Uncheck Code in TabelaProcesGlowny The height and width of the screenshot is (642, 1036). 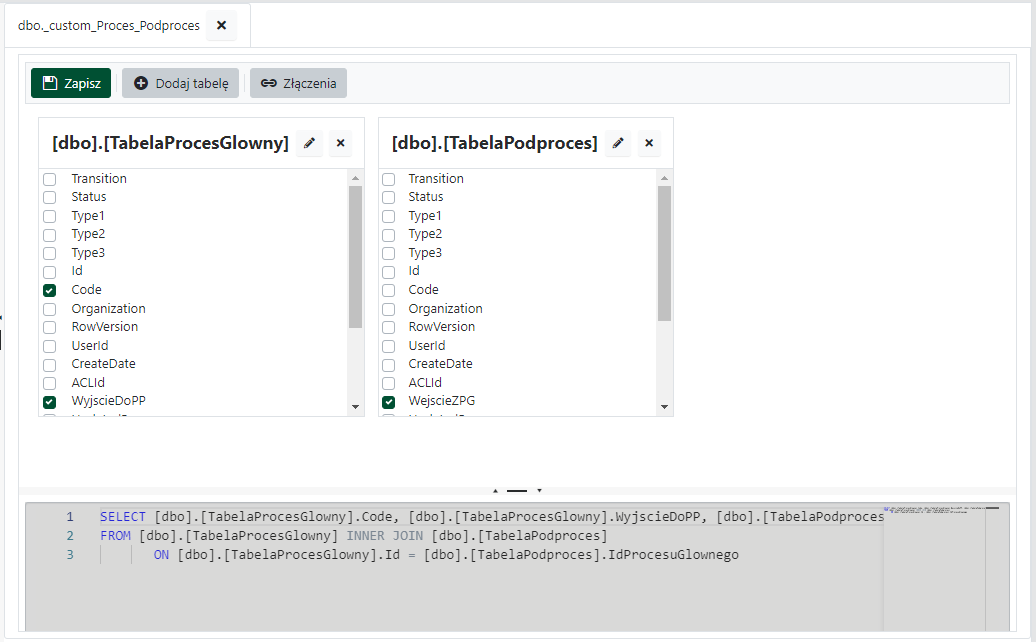pos(49,290)
